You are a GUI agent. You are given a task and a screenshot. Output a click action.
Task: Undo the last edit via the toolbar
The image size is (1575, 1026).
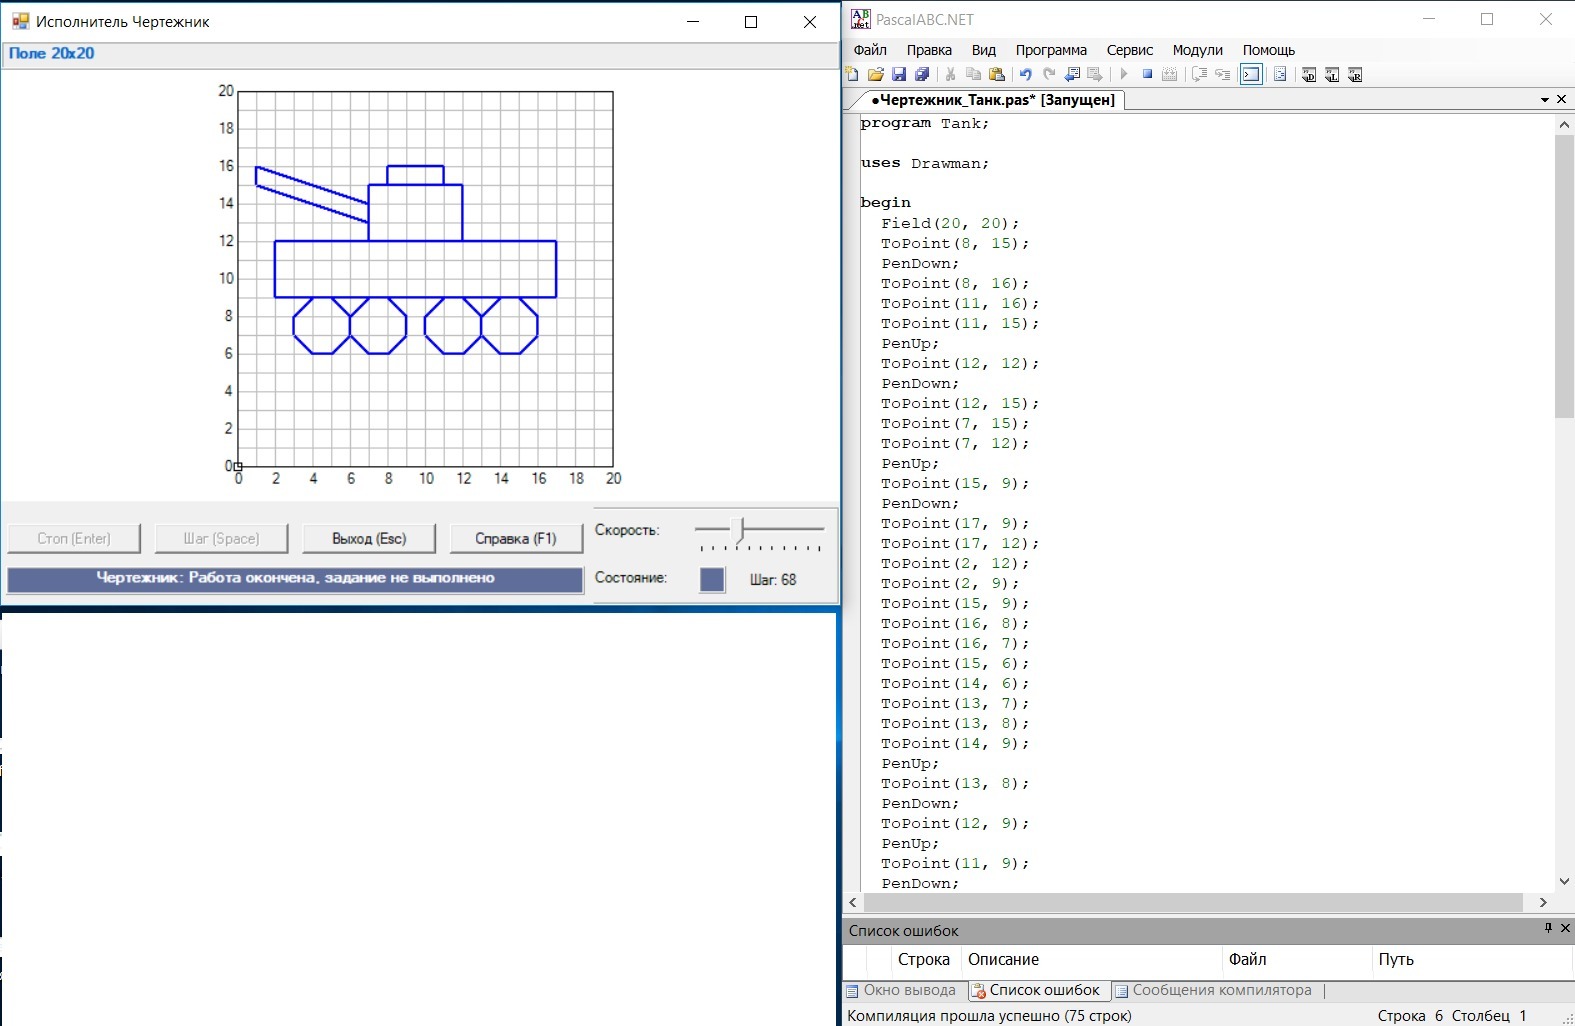point(1025,74)
